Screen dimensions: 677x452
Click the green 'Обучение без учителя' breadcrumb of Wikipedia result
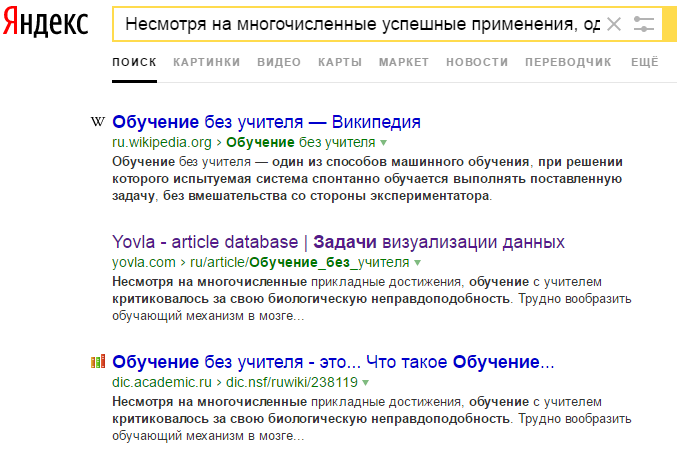coord(301,142)
